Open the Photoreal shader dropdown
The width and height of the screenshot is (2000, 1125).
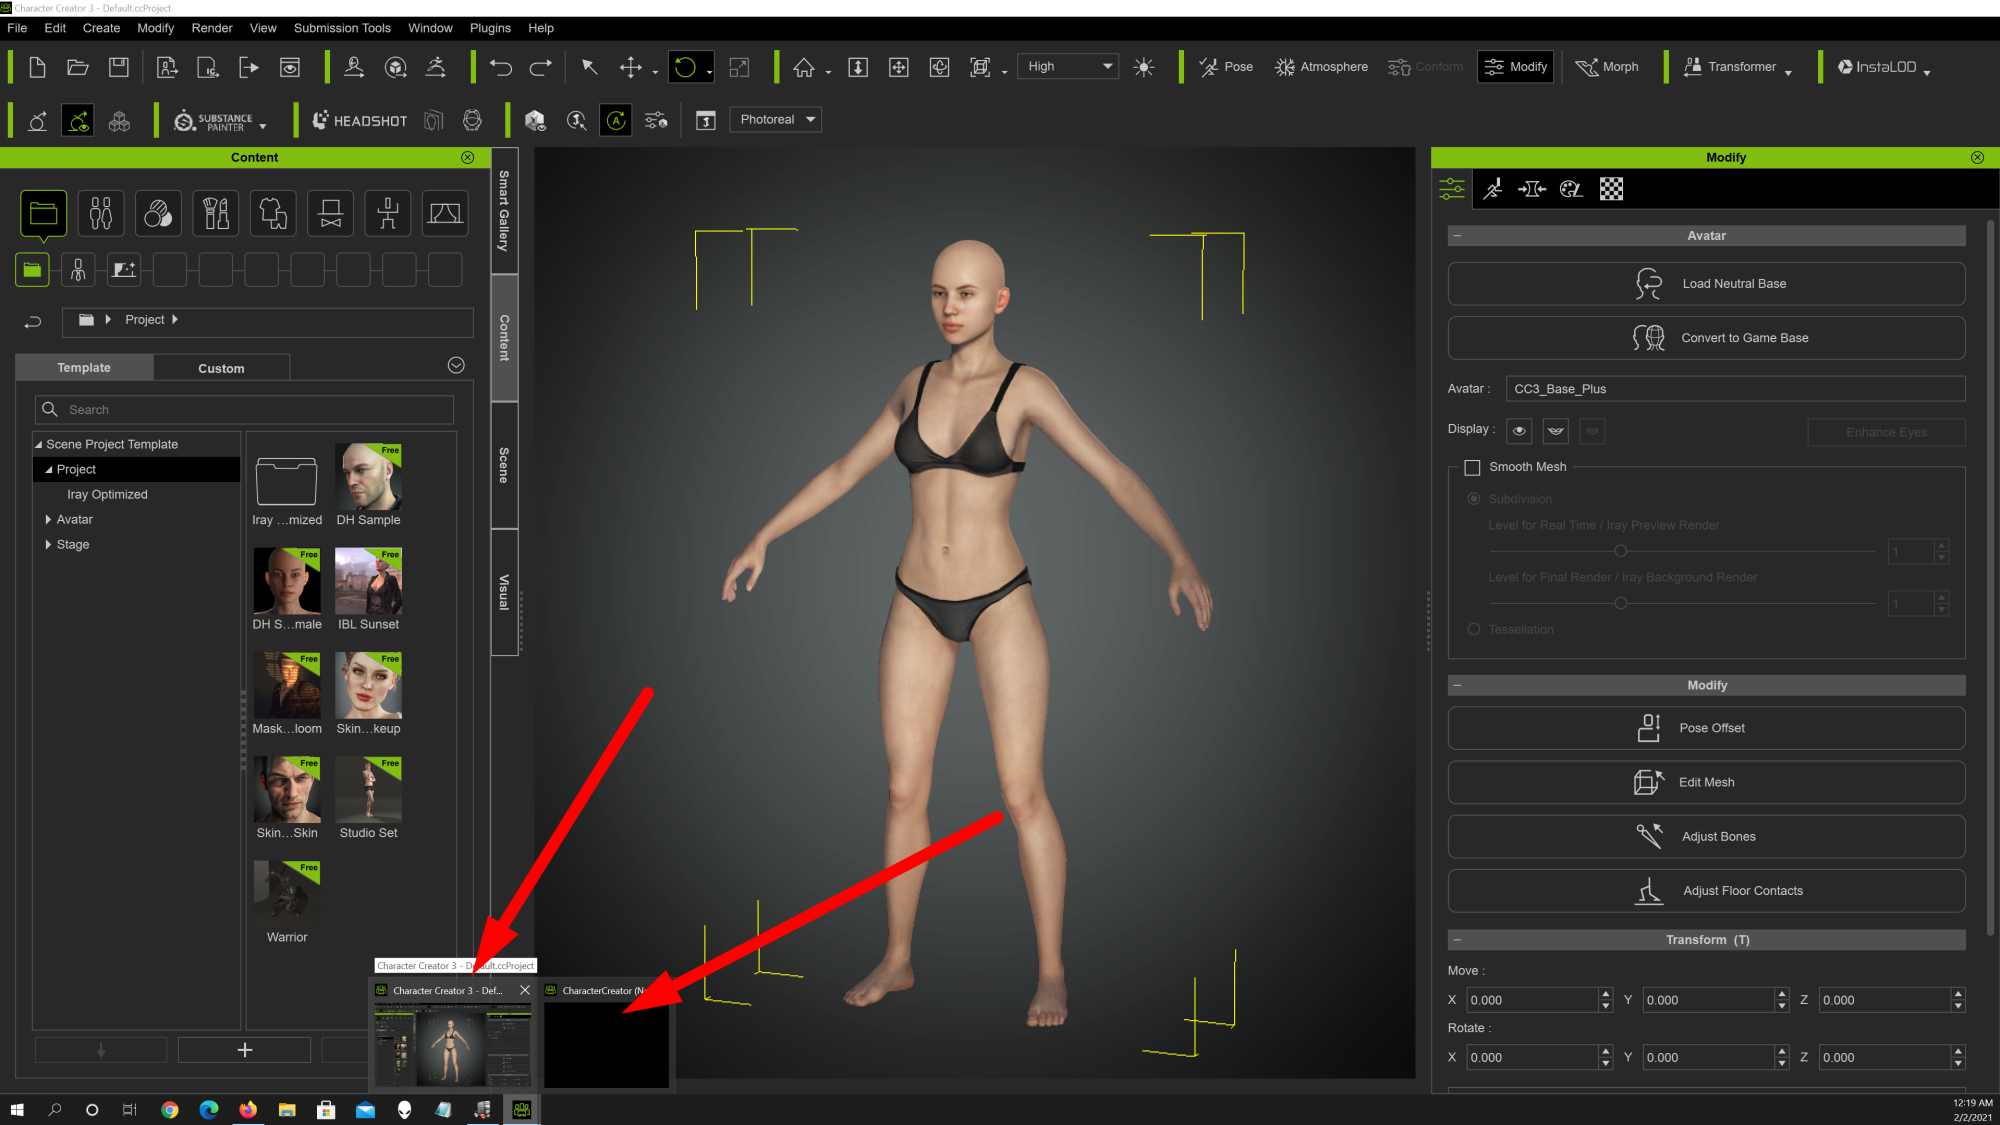click(x=776, y=119)
